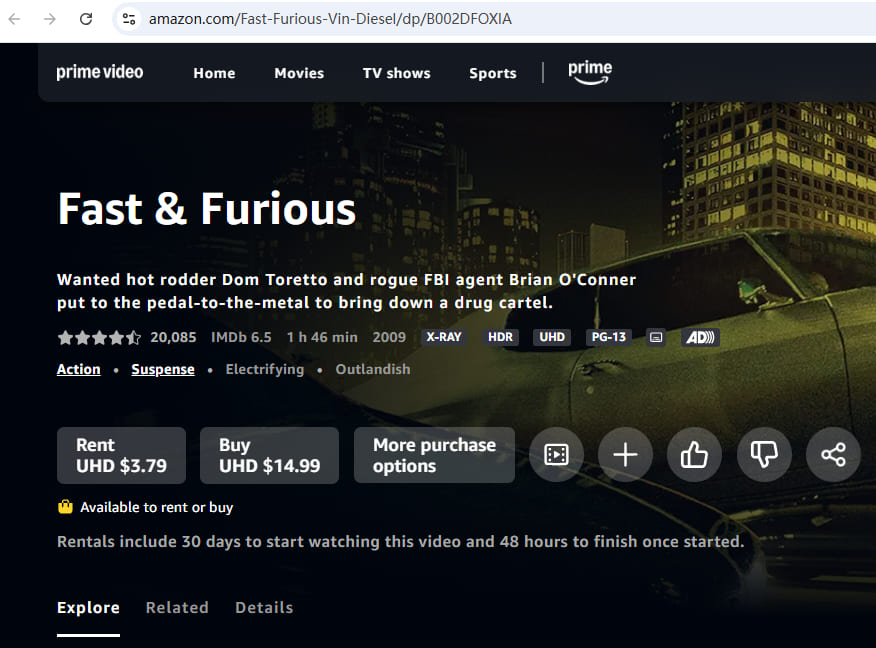876x648 pixels.
Task: Click the X-RAY badge
Action: click(444, 337)
